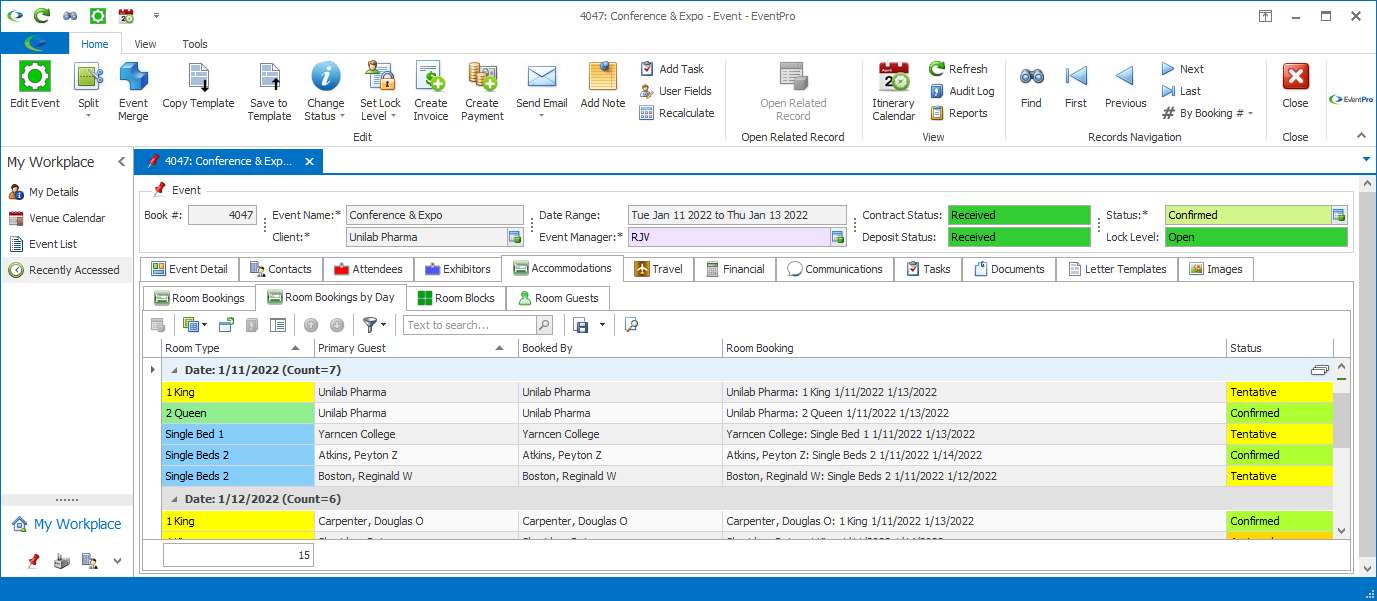The height and width of the screenshot is (601, 1377).
Task: Select Recently Accessed in sidebar
Action: pyautogui.click(x=66, y=270)
